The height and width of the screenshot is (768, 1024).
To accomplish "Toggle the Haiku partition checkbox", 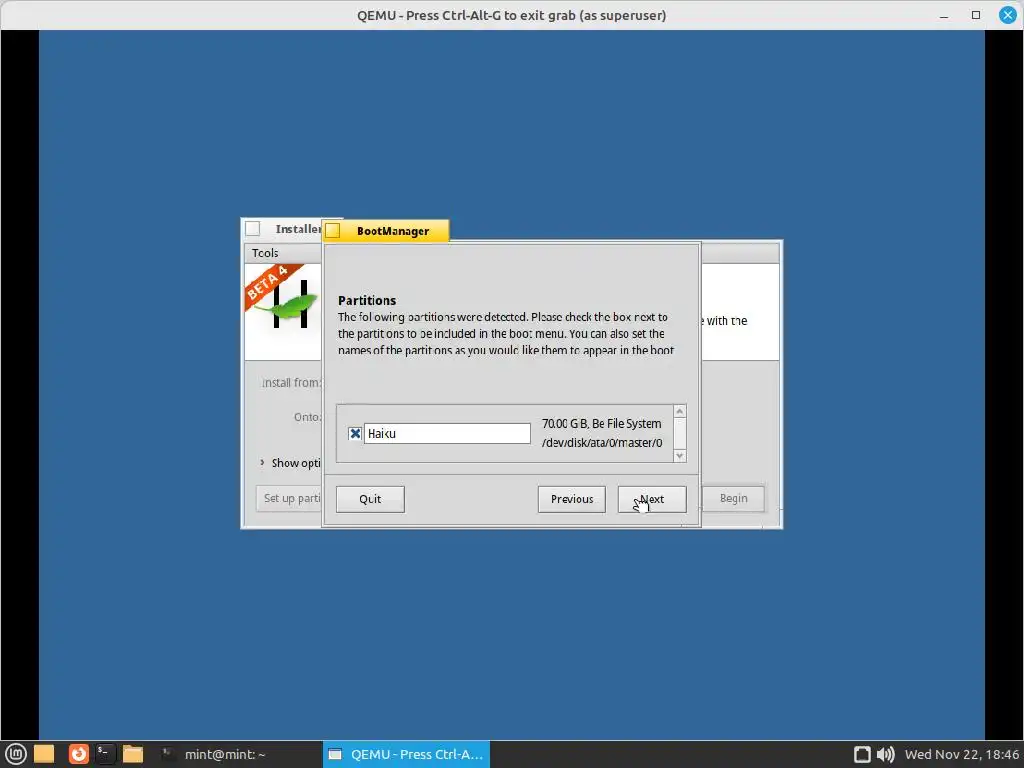I will click(355, 434).
